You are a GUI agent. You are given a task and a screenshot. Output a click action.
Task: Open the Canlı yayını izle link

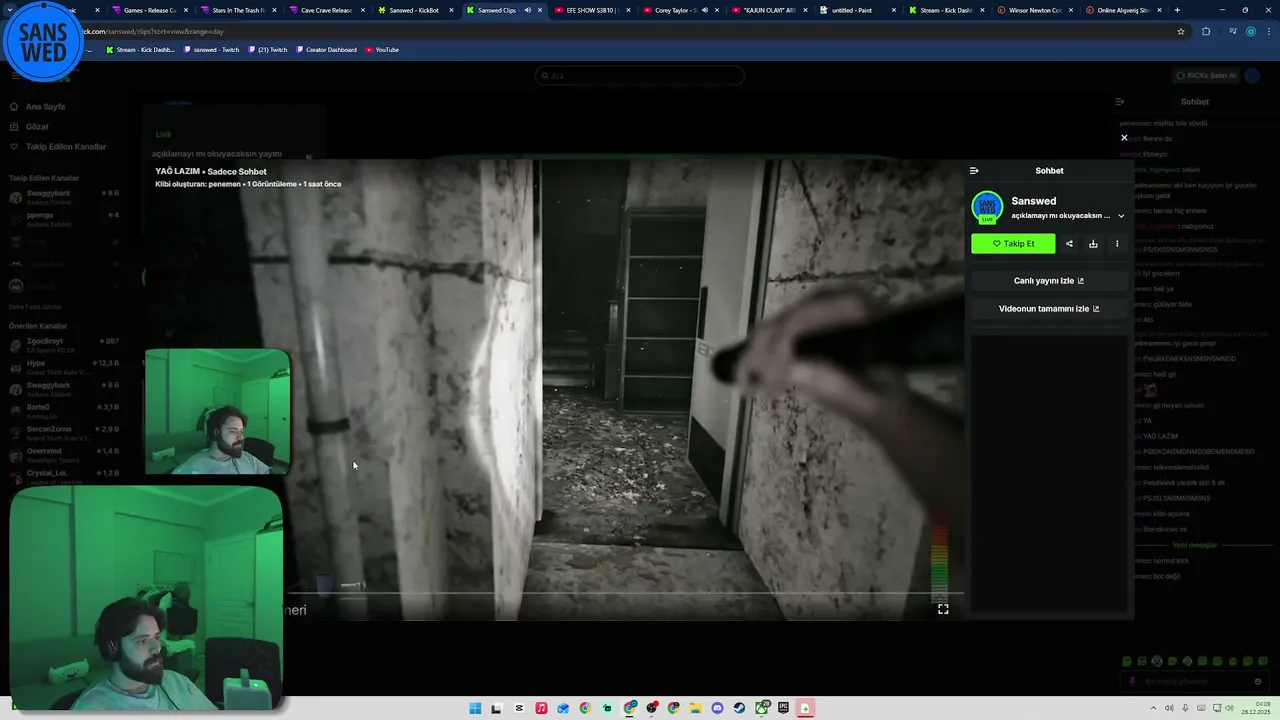click(x=1049, y=281)
